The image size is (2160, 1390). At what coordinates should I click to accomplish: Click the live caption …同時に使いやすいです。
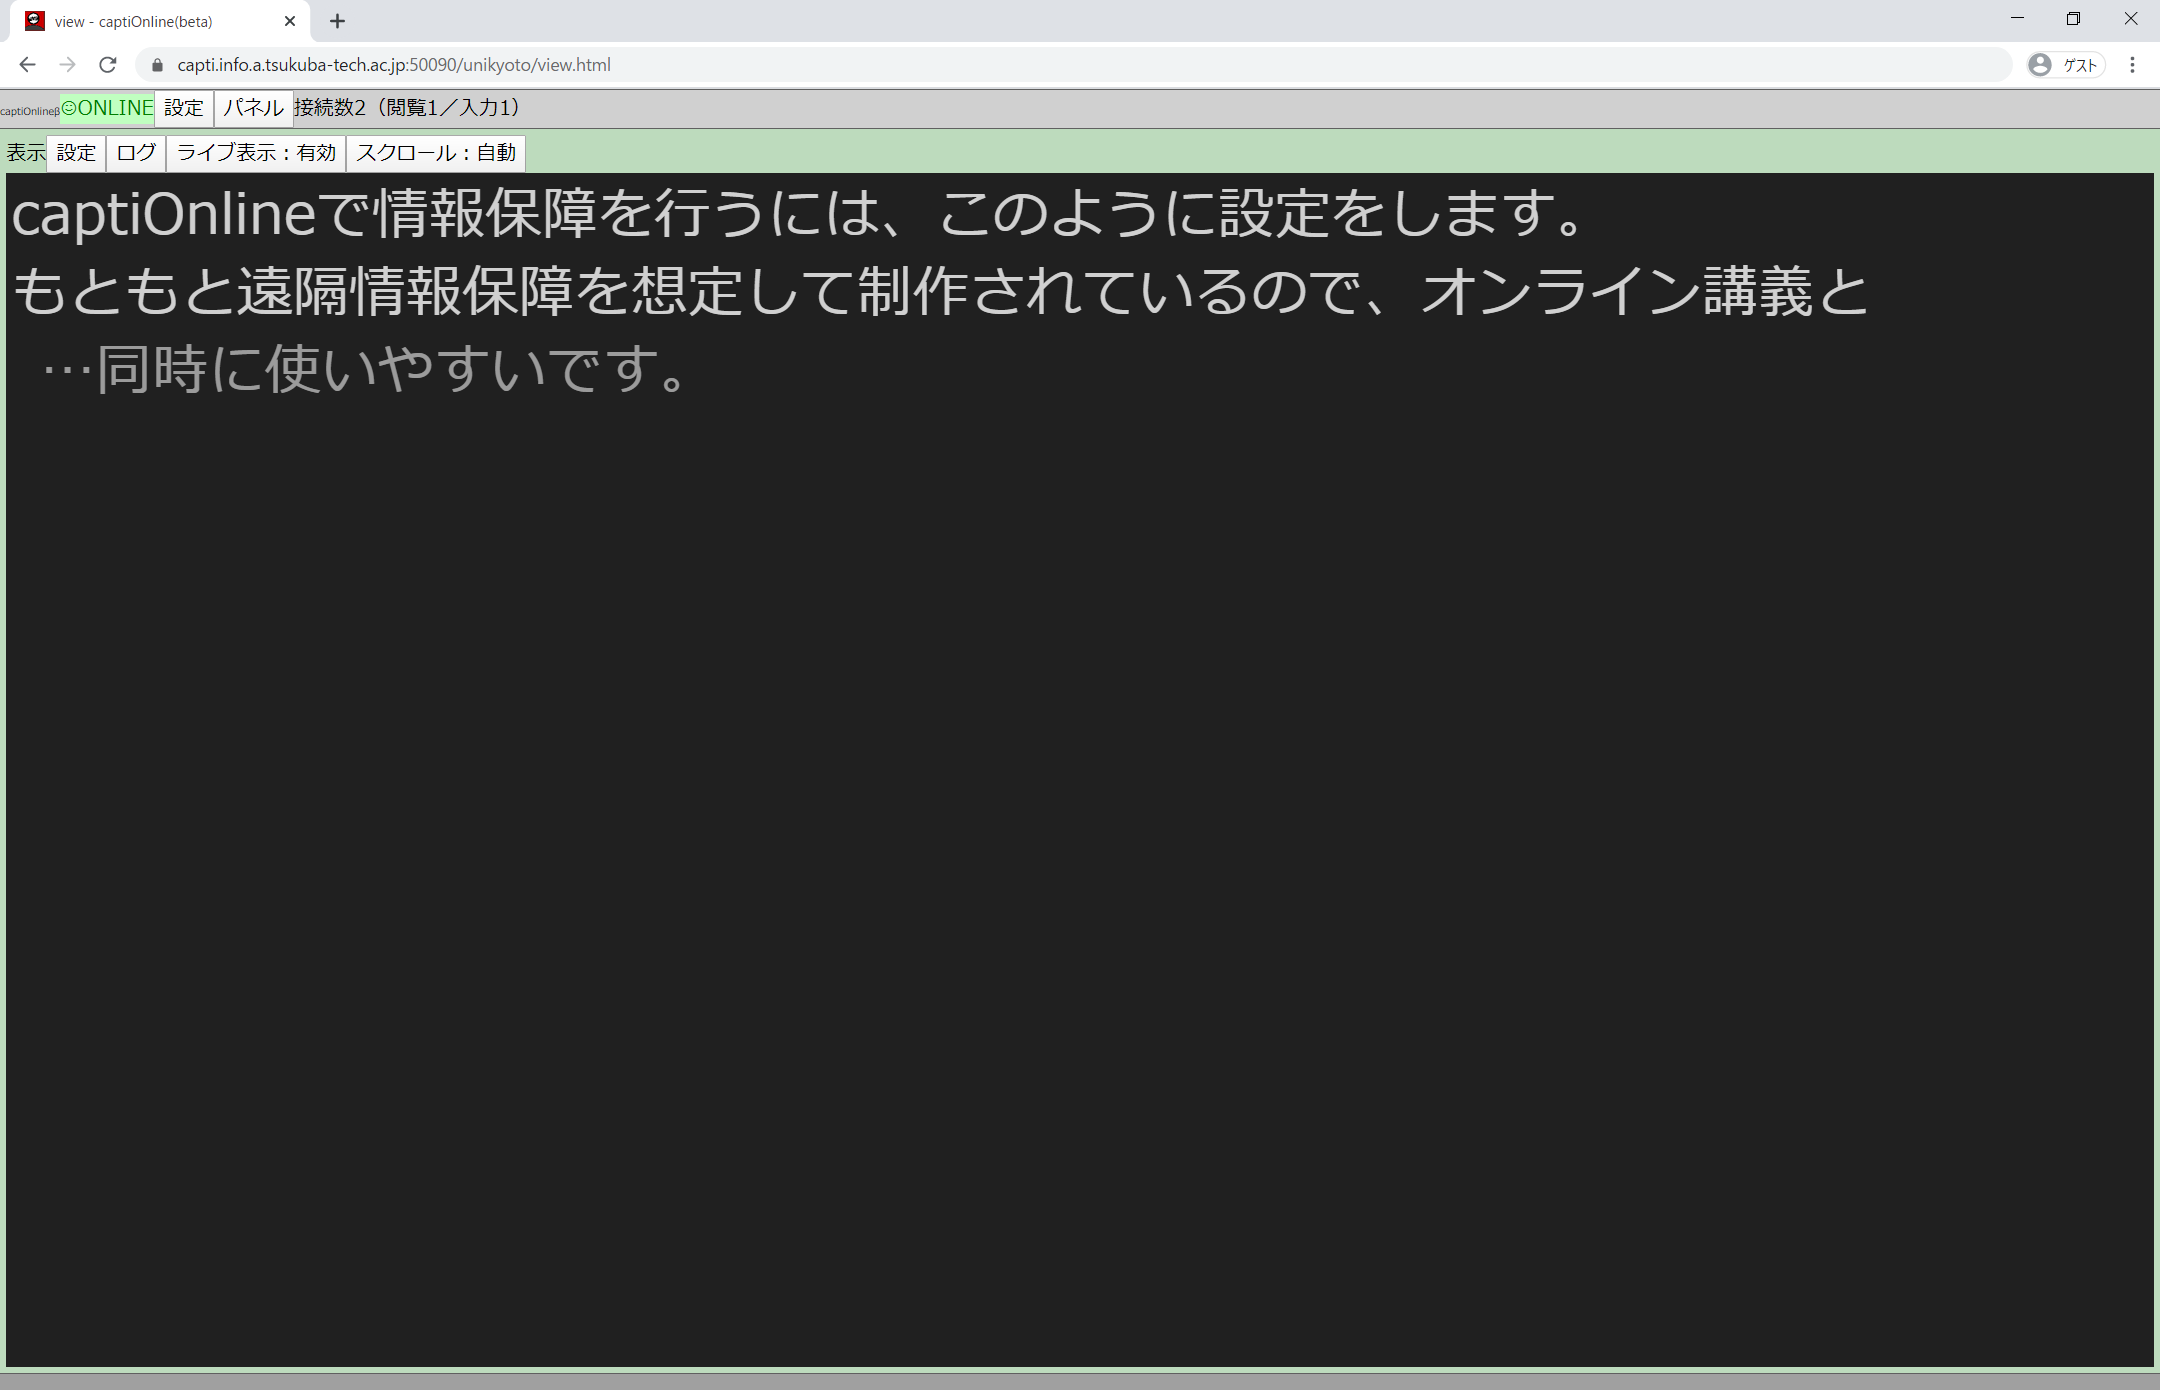click(x=364, y=370)
